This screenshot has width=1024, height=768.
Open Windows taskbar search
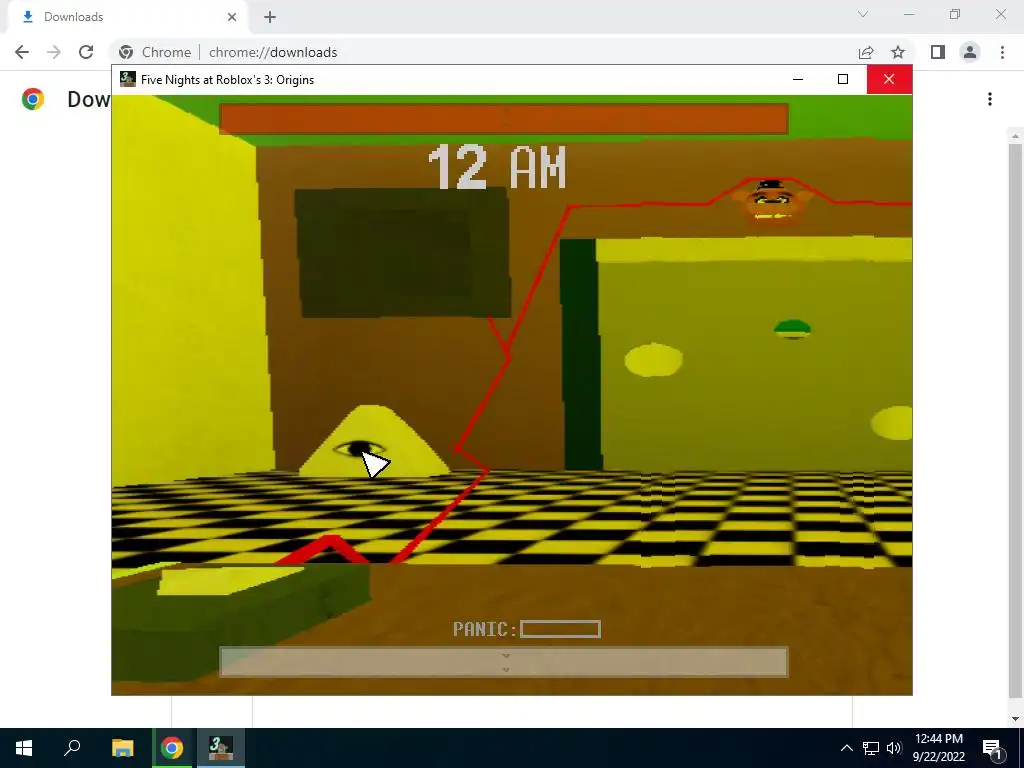[72, 748]
